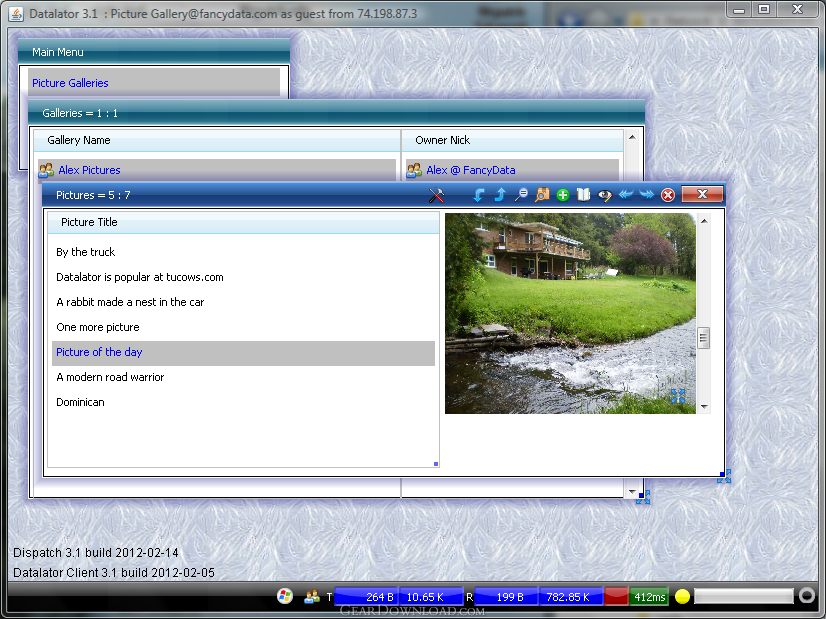Select the 'One more picture' row
The width and height of the screenshot is (826, 619).
[243, 327]
